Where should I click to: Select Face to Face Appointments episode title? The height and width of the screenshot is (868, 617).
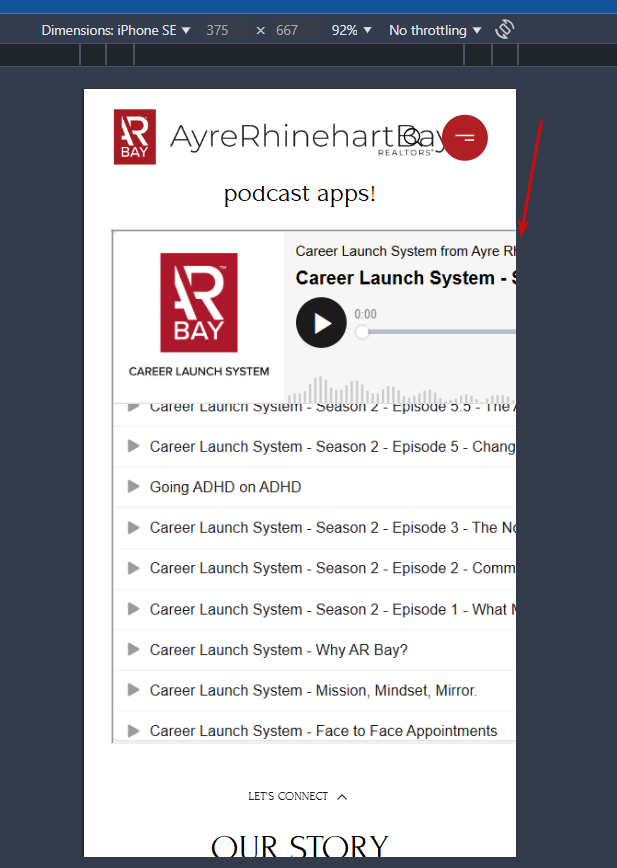point(323,731)
